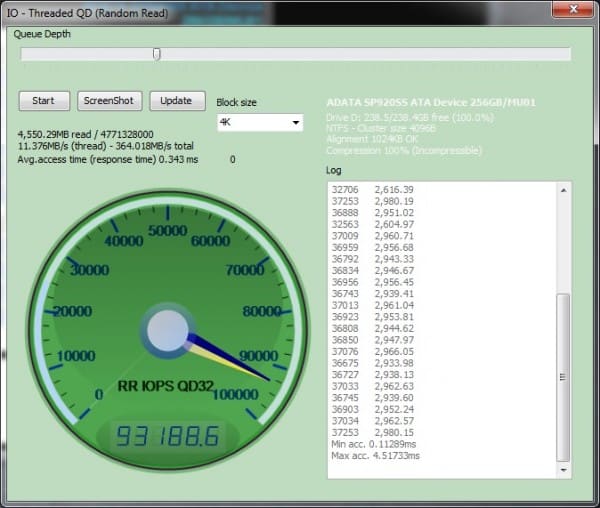The image size is (600, 508).
Task: Select log row 36743 2,939.41
Action: click(x=372, y=293)
